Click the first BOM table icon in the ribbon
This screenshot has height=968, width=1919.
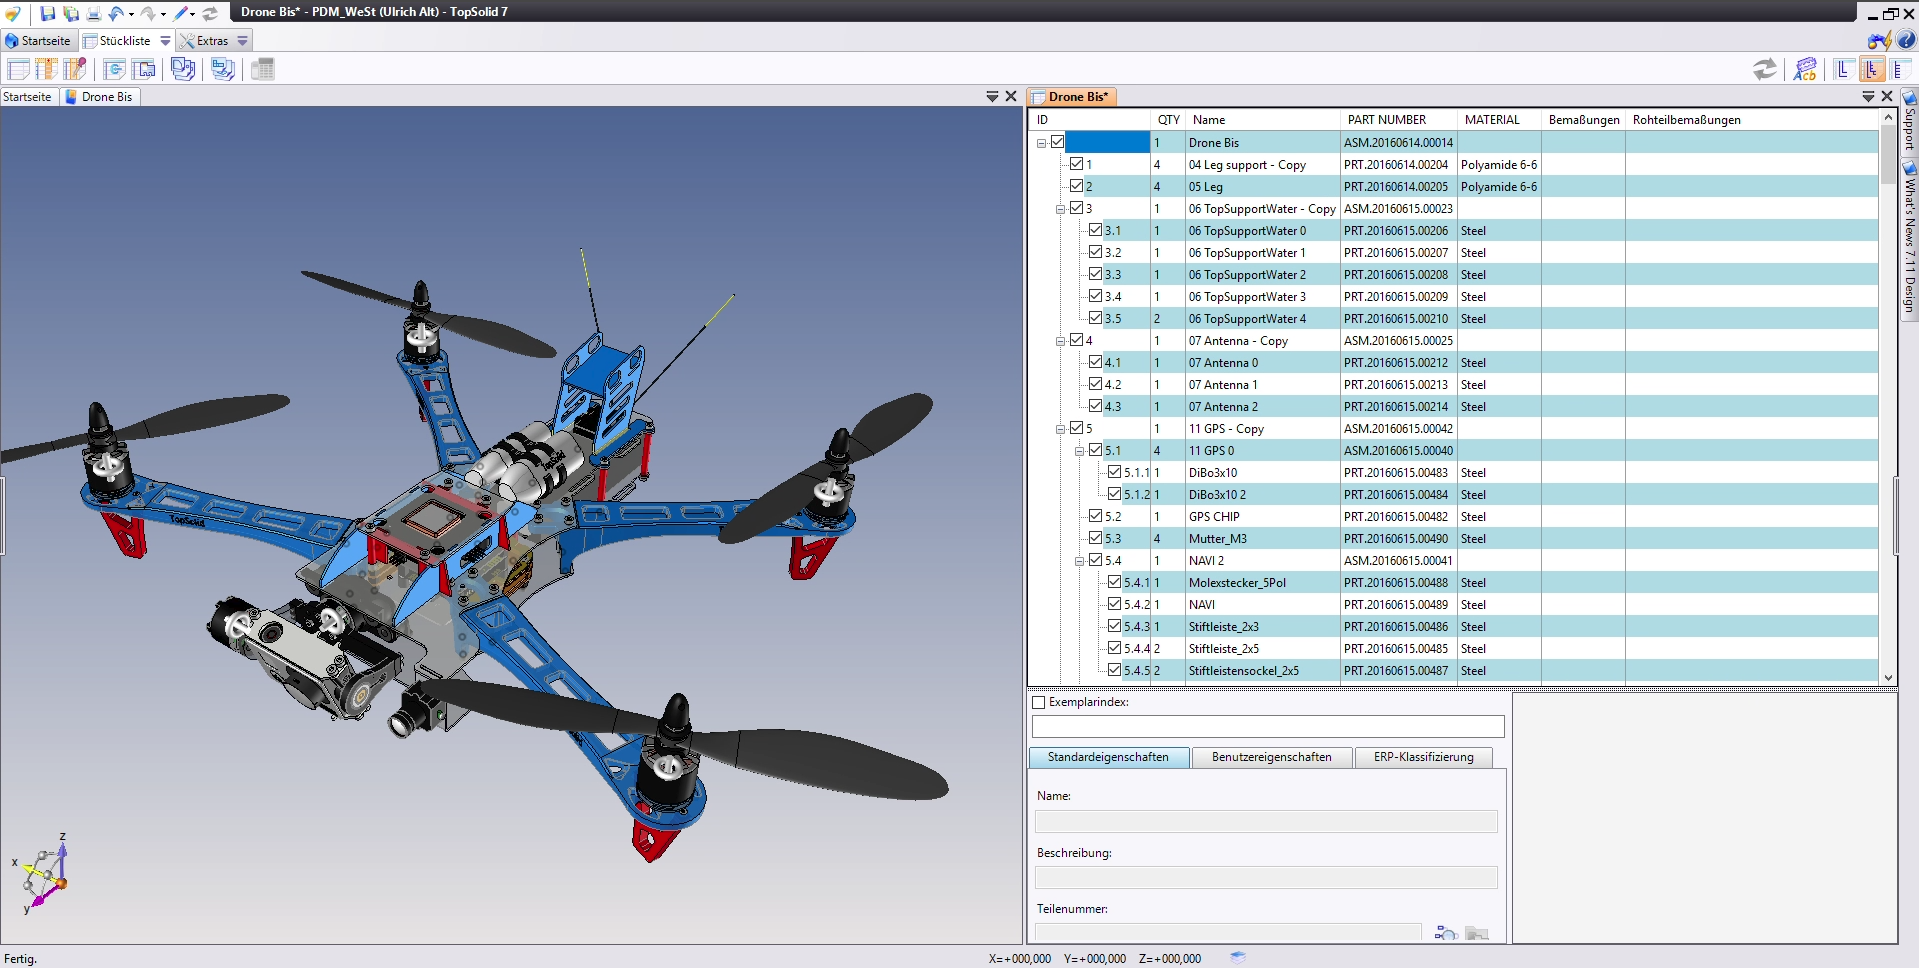[18, 69]
